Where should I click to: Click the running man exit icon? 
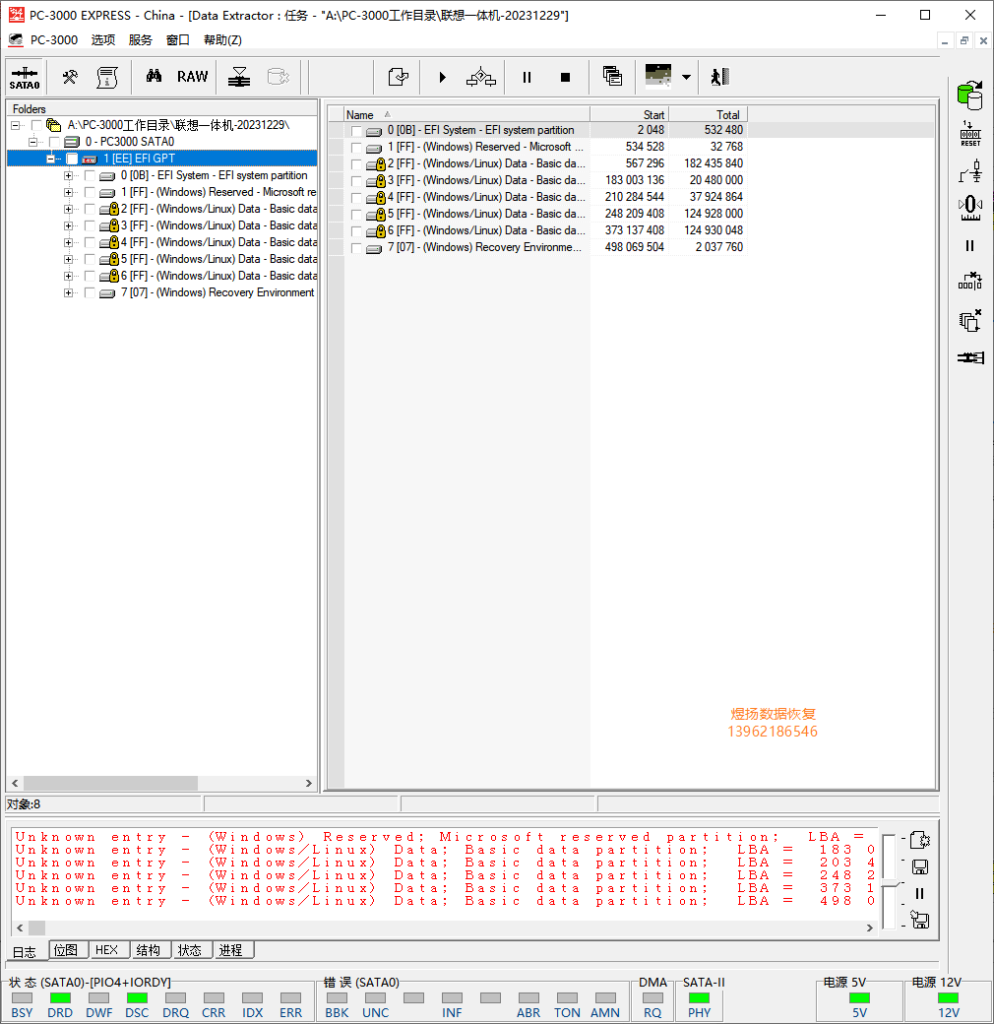tap(720, 77)
